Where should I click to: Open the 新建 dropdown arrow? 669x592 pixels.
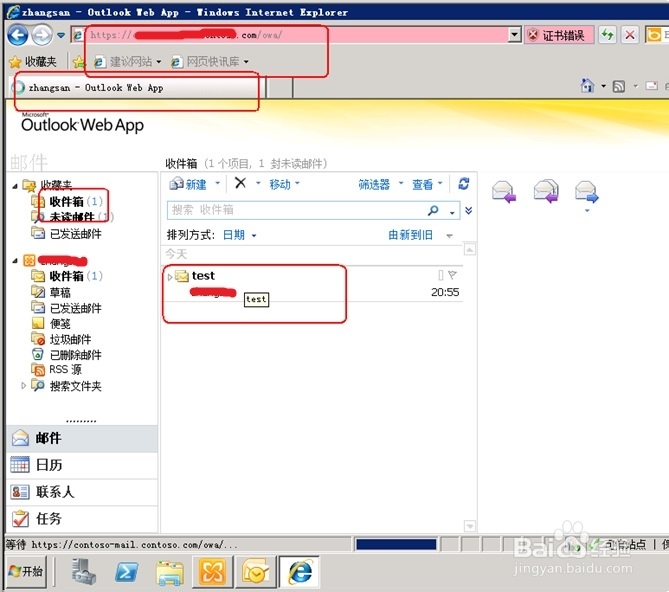218,183
